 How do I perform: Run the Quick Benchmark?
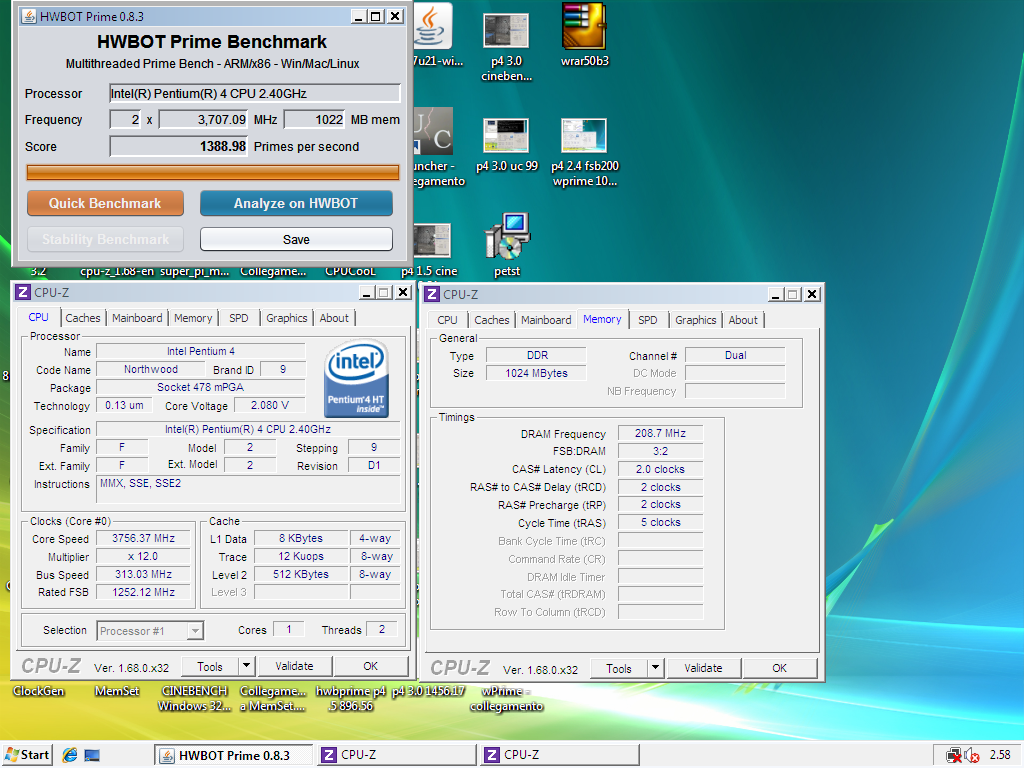click(105, 203)
